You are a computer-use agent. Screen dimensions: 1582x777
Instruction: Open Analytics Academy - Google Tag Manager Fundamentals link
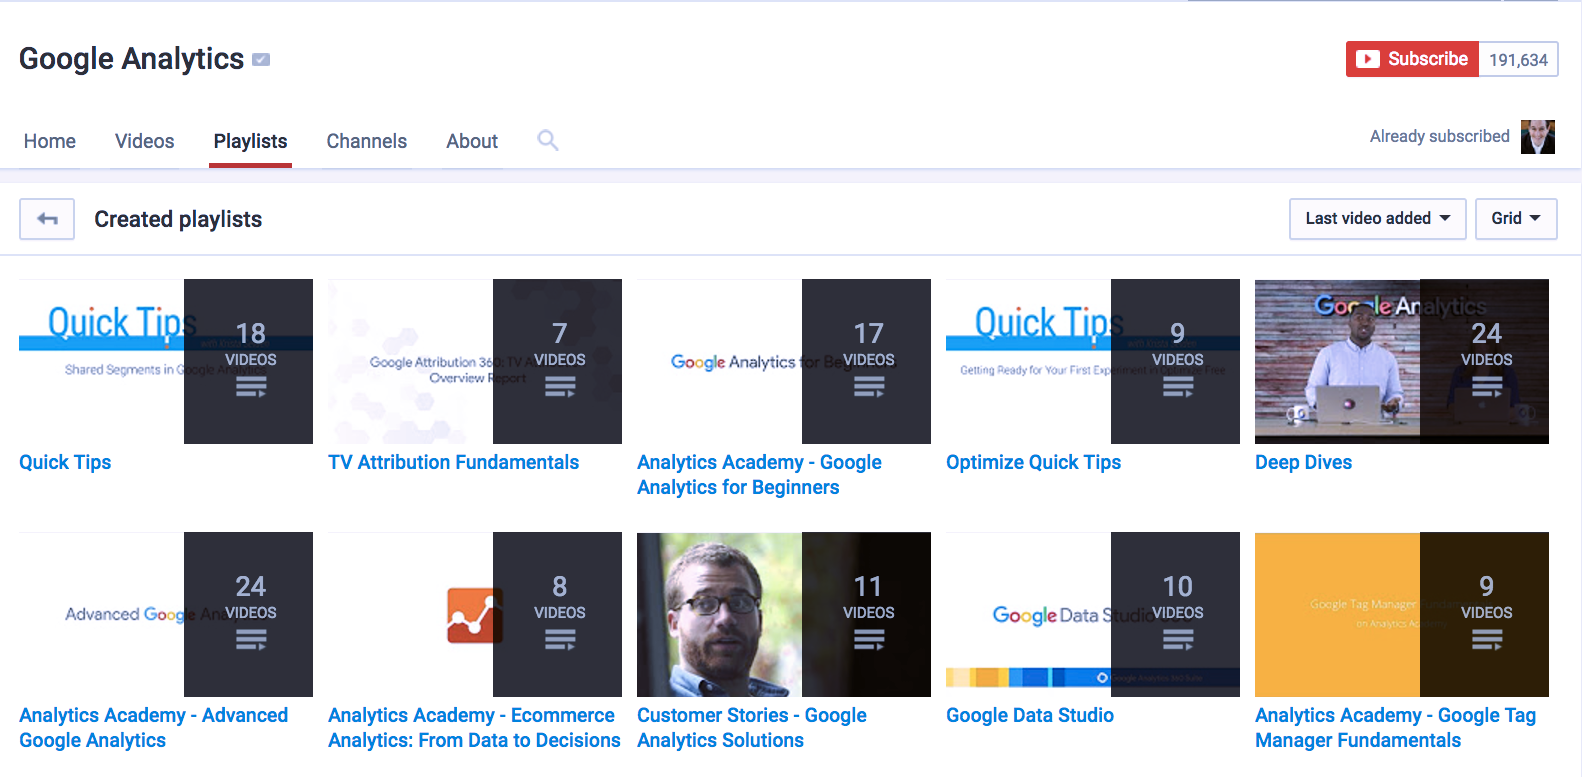(x=1395, y=728)
